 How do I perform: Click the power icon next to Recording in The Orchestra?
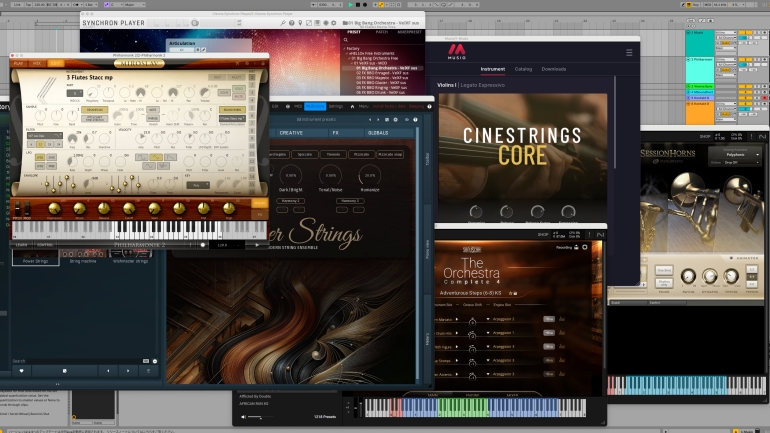click(585, 247)
